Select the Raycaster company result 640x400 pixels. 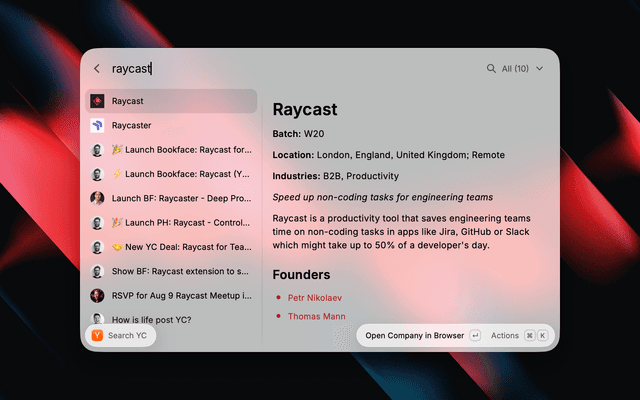(171, 125)
